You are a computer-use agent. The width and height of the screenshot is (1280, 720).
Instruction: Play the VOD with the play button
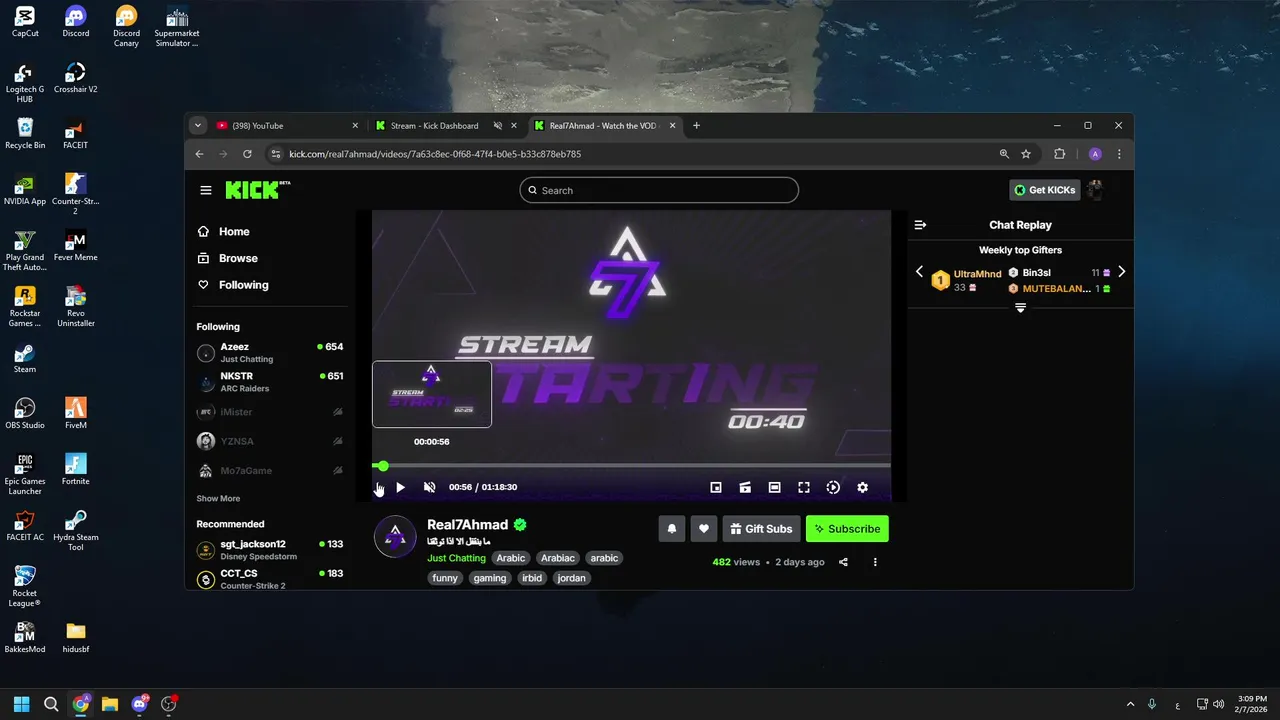(x=400, y=488)
